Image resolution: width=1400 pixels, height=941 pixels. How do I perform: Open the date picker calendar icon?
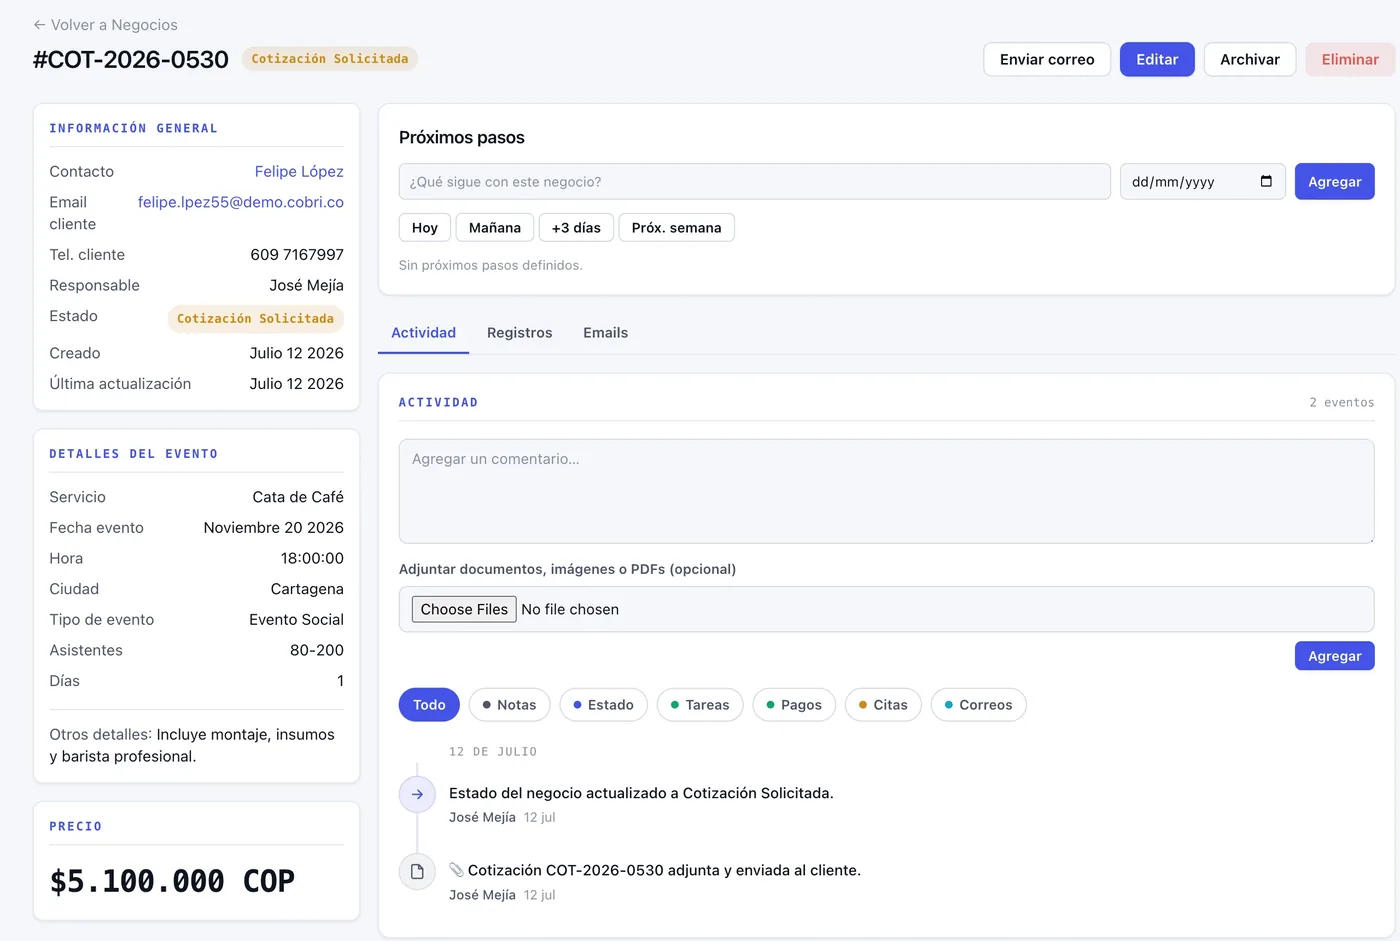(x=1266, y=182)
